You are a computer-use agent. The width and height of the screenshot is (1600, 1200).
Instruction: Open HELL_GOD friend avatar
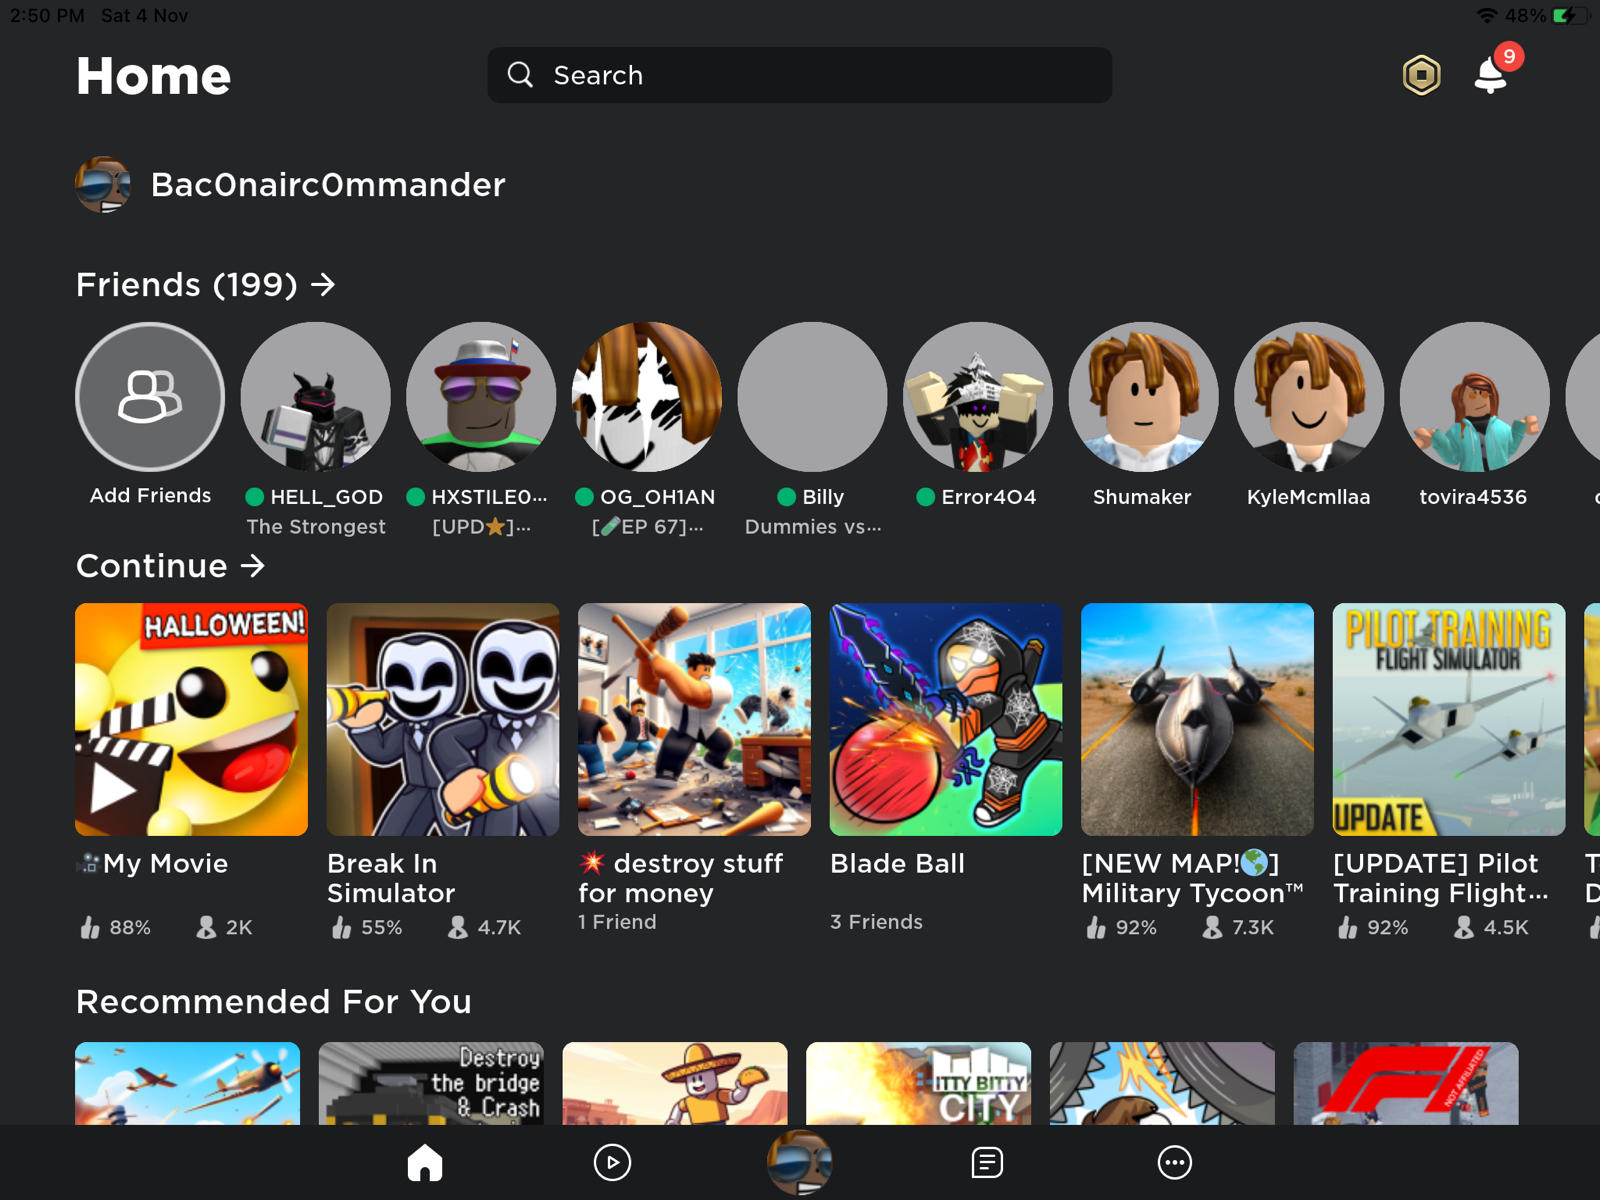[316, 397]
